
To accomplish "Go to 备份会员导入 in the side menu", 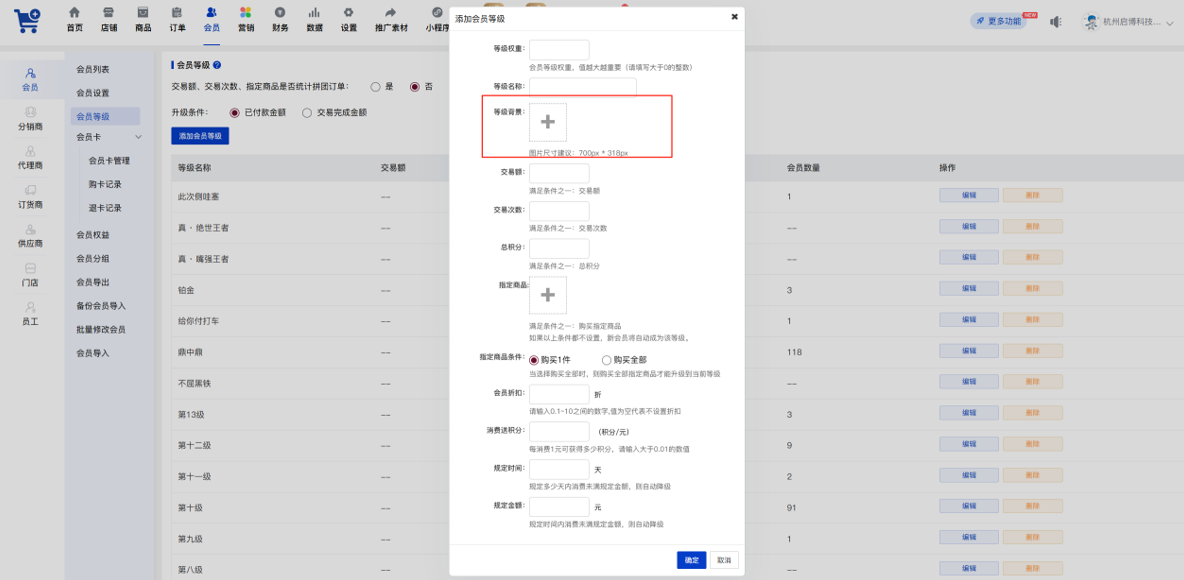I will (101, 306).
